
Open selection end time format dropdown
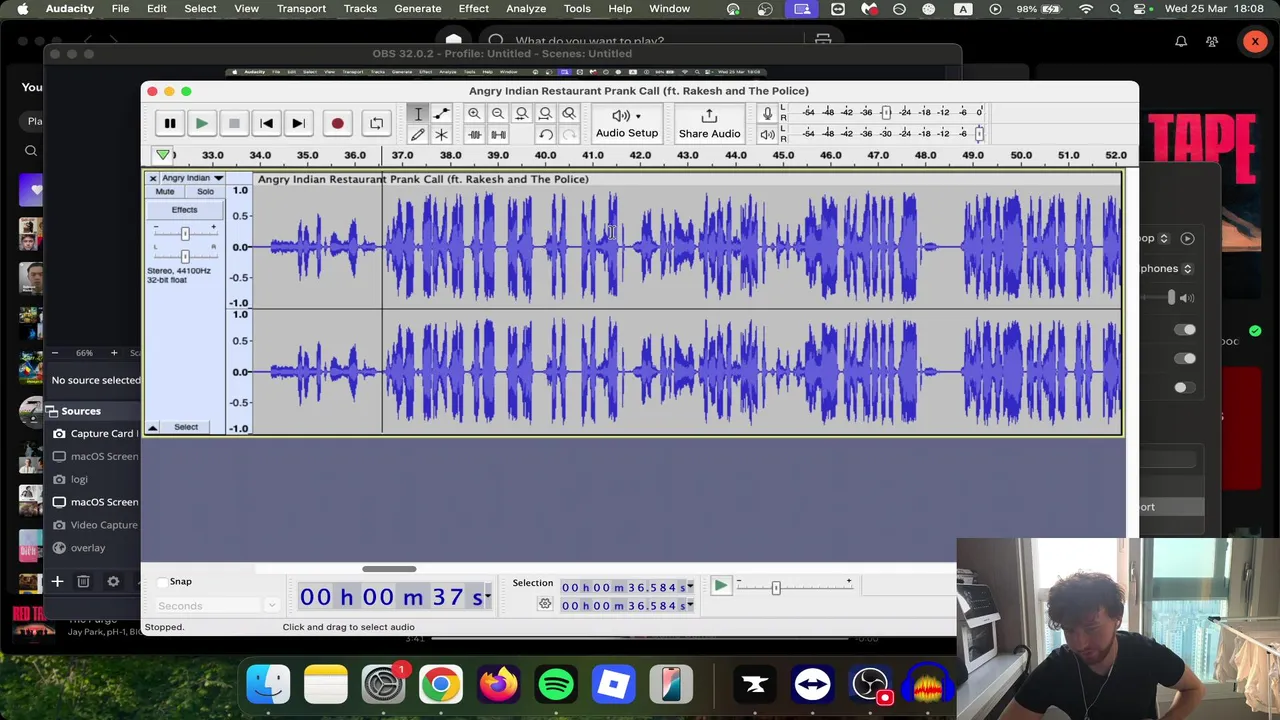[690, 606]
